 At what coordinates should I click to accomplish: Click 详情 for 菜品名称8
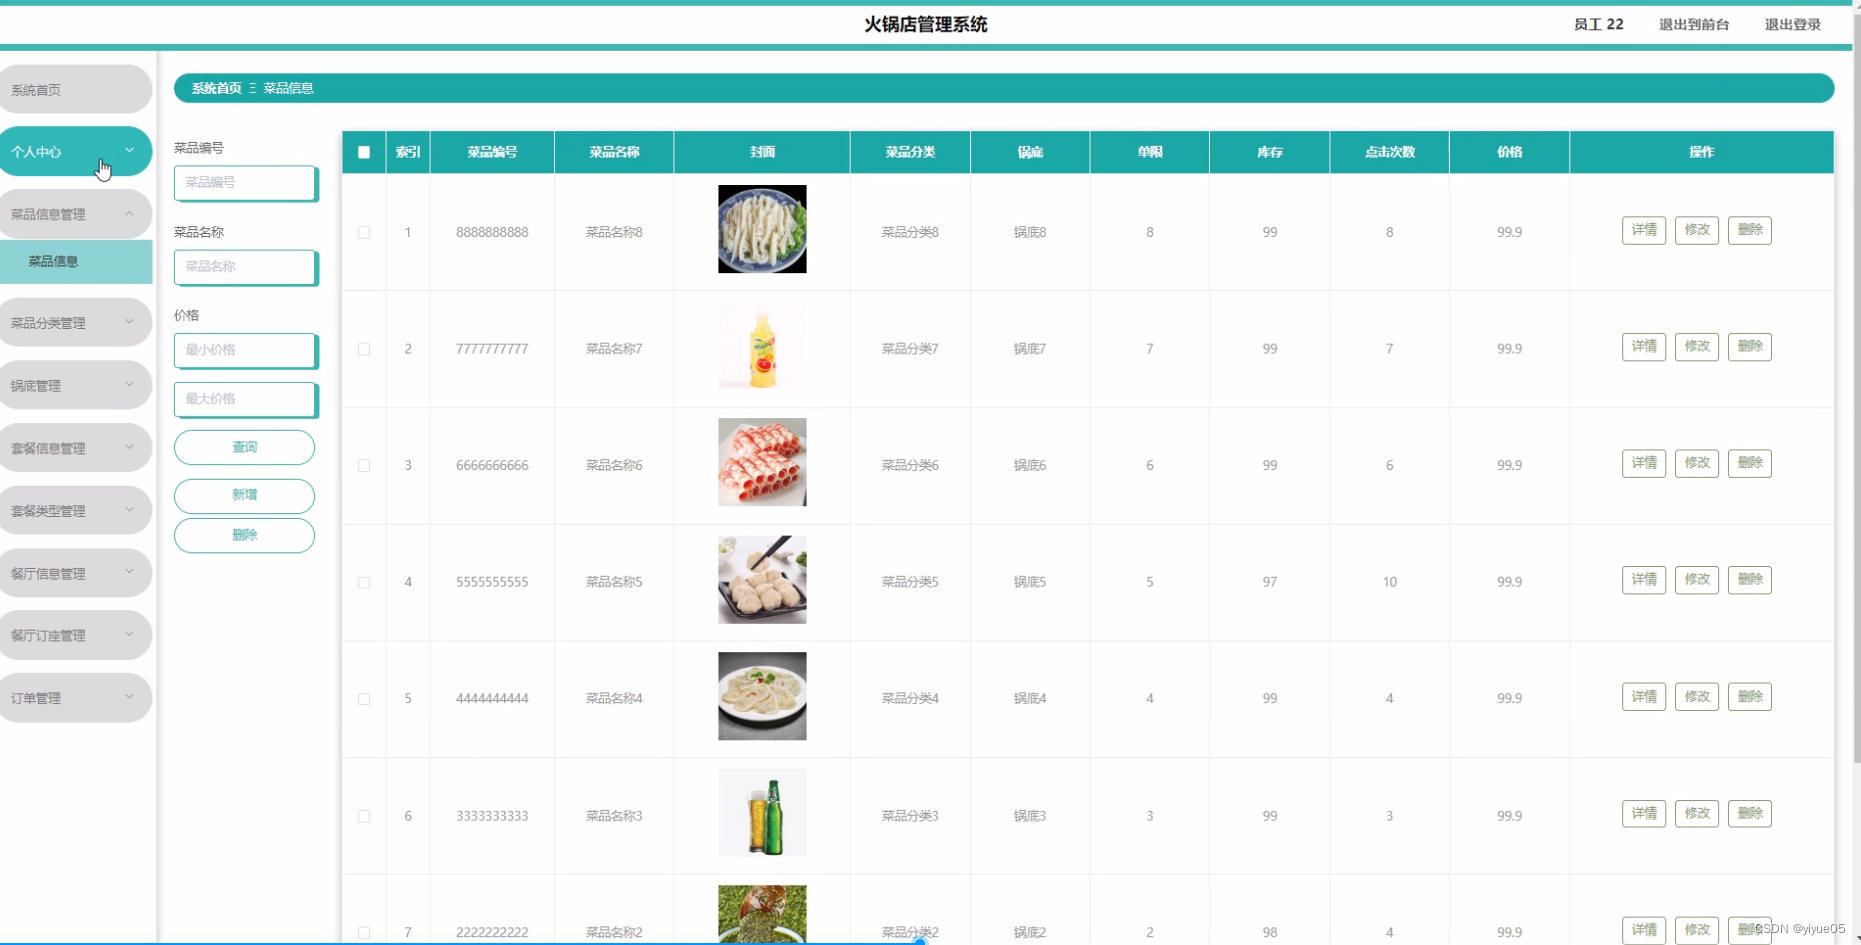point(1644,230)
